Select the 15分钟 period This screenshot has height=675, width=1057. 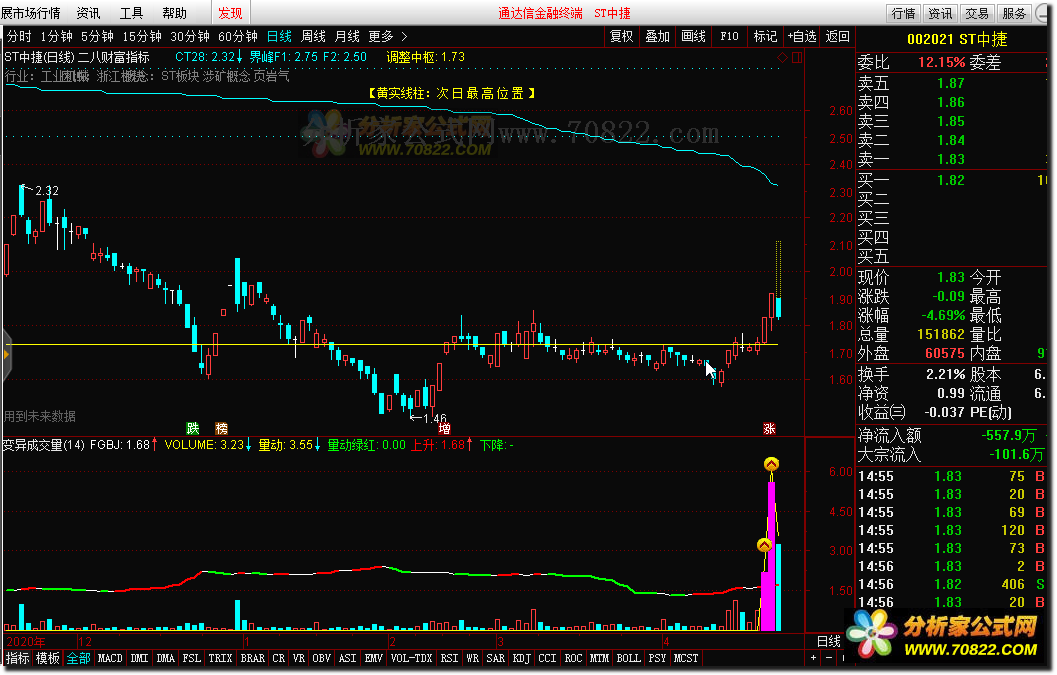pyautogui.click(x=142, y=36)
